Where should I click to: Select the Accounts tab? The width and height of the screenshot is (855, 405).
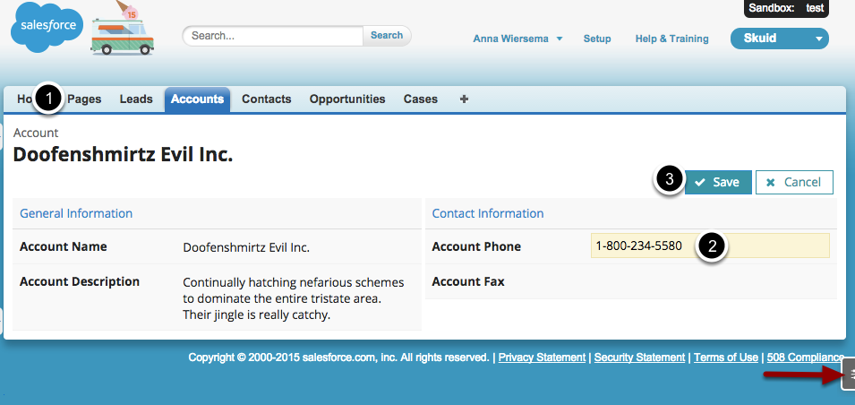coord(197,99)
